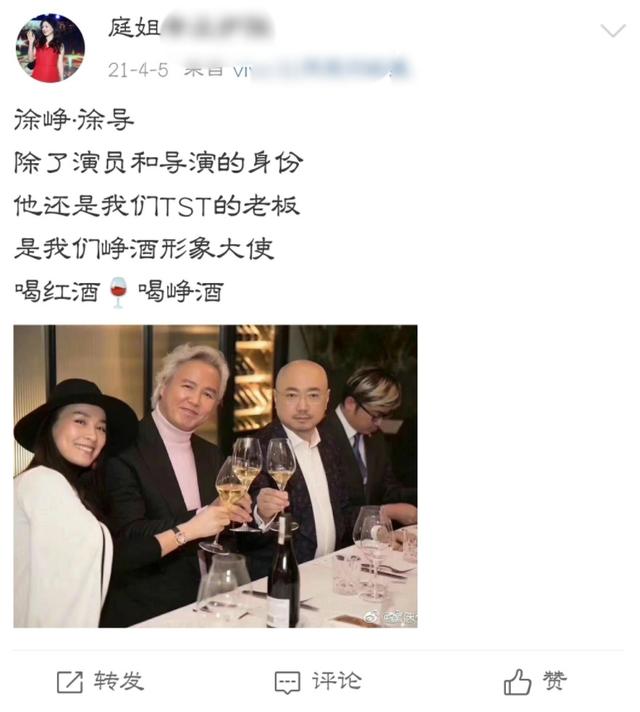Expand the post options chevron
This screenshot has width=640, height=712.
coord(613,31)
